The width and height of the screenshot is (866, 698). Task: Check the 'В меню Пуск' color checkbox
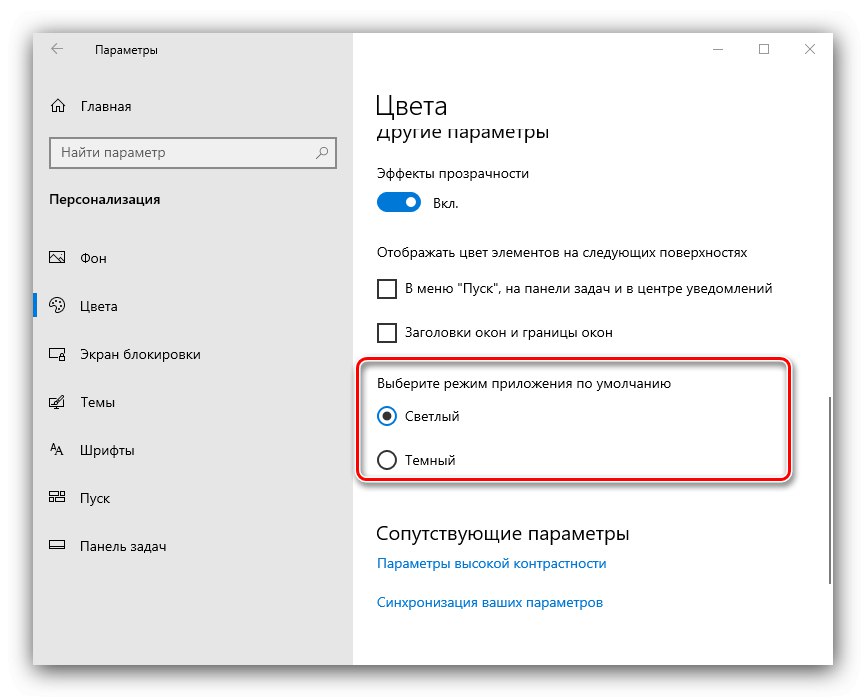[x=387, y=289]
